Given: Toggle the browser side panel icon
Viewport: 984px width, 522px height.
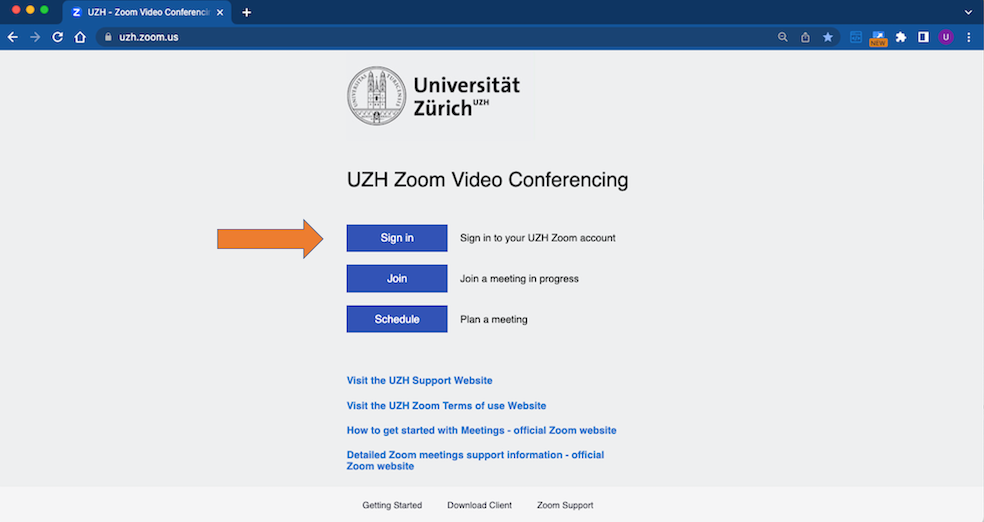Looking at the screenshot, I should coord(923,37).
